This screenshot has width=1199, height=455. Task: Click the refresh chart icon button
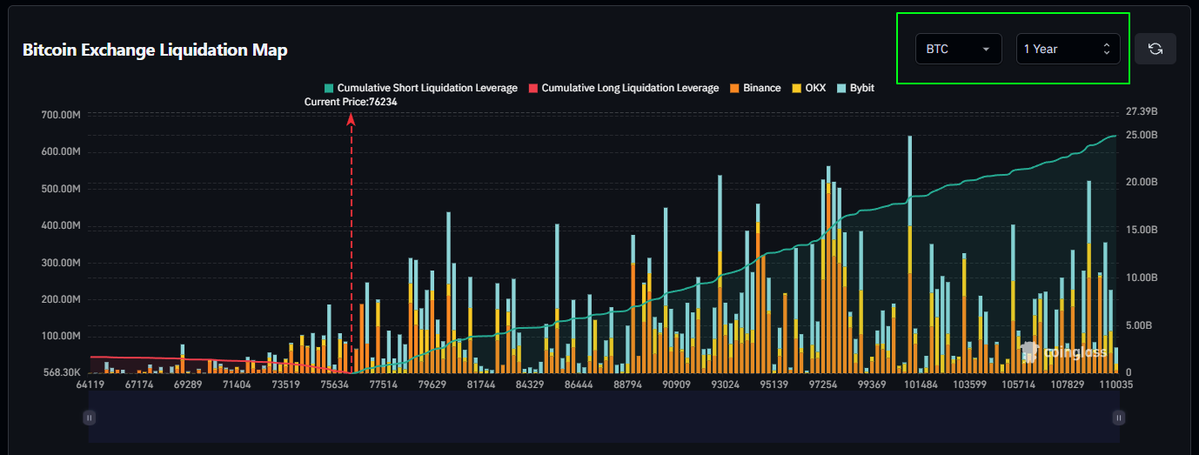point(1155,49)
